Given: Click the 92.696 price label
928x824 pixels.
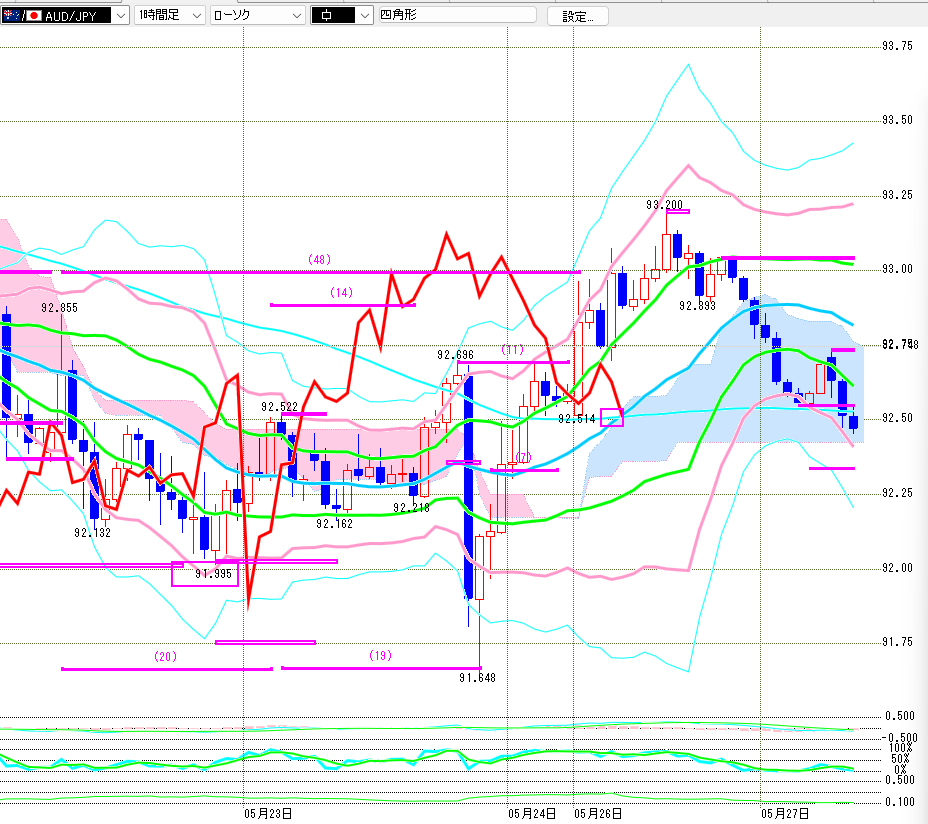Looking at the screenshot, I should point(455,355).
